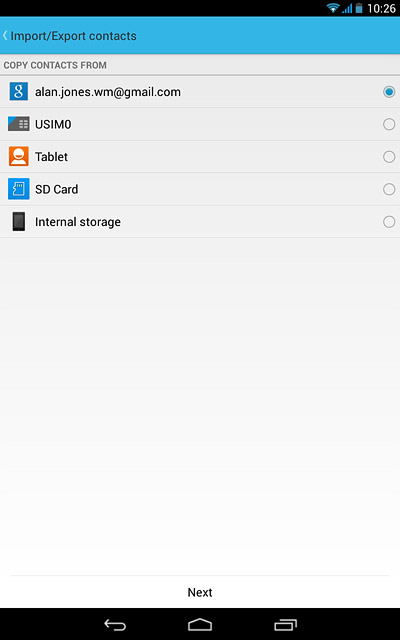Screen dimensions: 400x640
Task: Choose the Internal storage radio button
Action: (x=389, y=222)
